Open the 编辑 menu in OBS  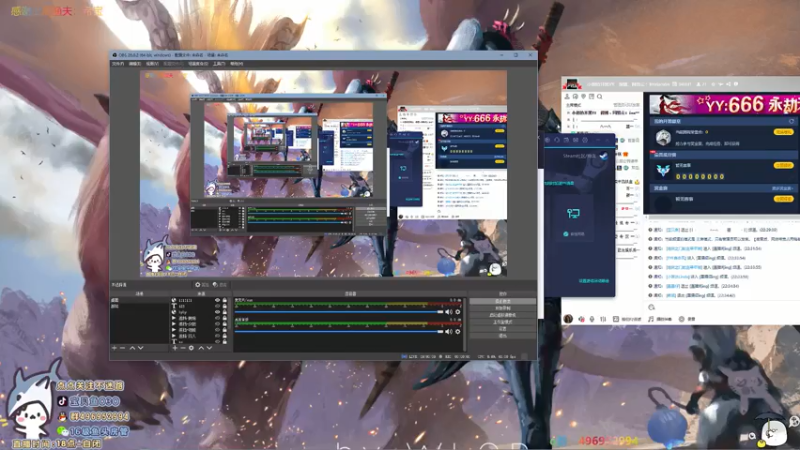coord(135,64)
